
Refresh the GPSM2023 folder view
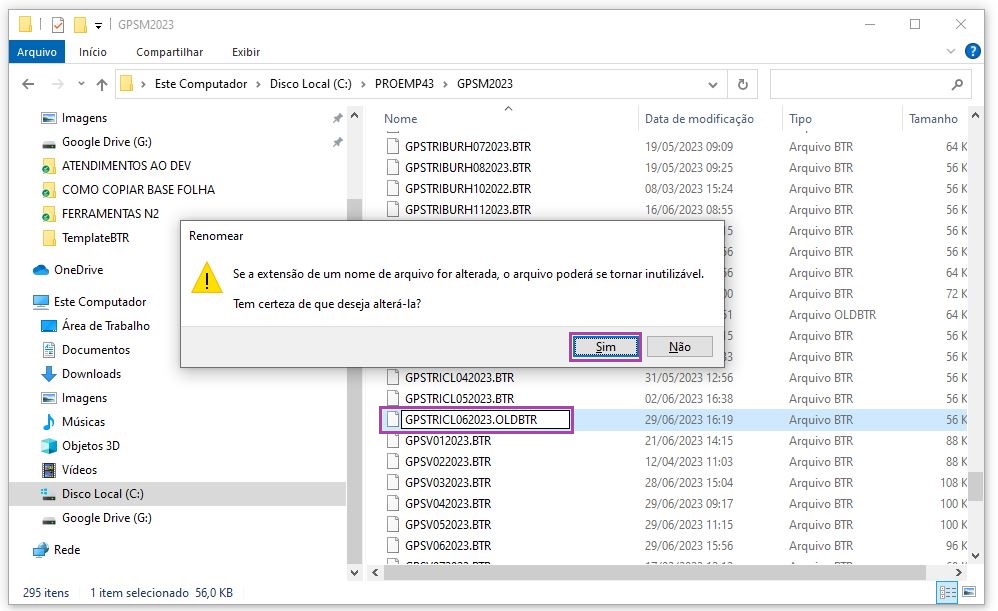pyautogui.click(x=742, y=84)
